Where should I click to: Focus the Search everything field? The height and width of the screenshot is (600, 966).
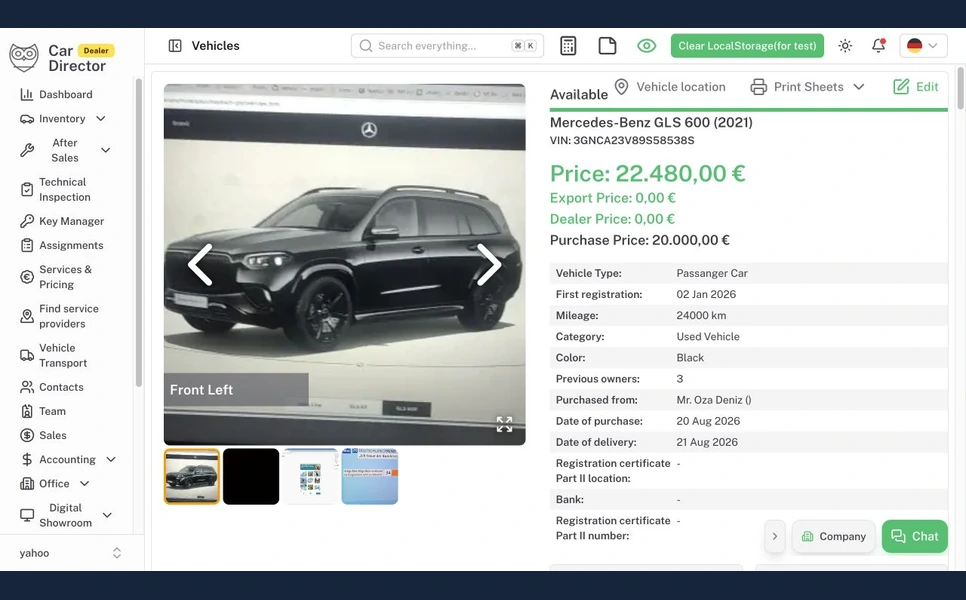click(x=447, y=46)
